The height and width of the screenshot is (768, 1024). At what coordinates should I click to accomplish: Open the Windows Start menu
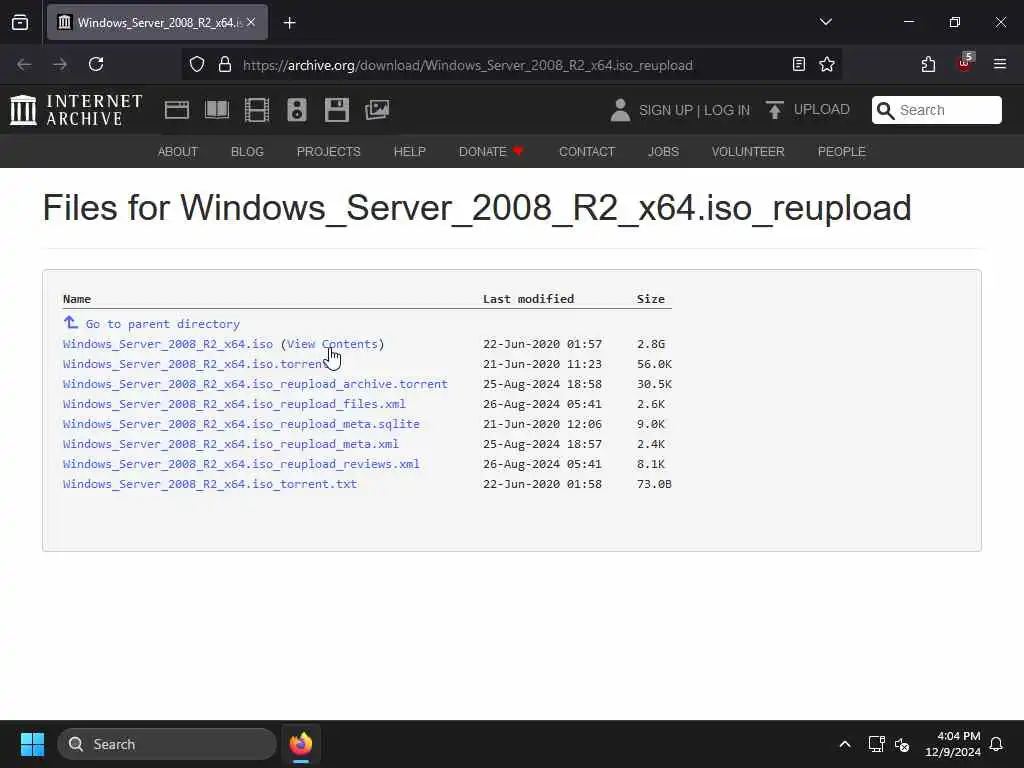[32, 744]
